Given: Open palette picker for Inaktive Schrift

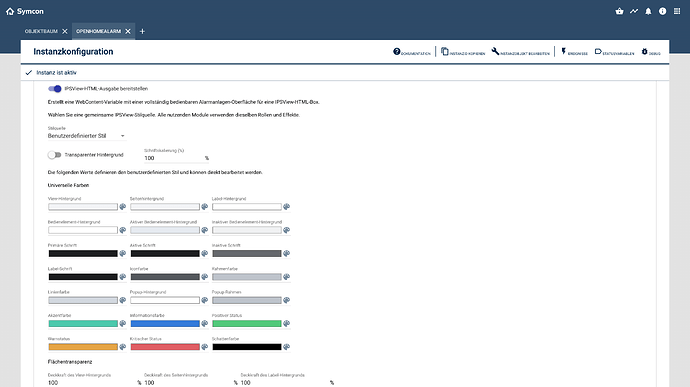Looking at the screenshot, I should coord(286,254).
